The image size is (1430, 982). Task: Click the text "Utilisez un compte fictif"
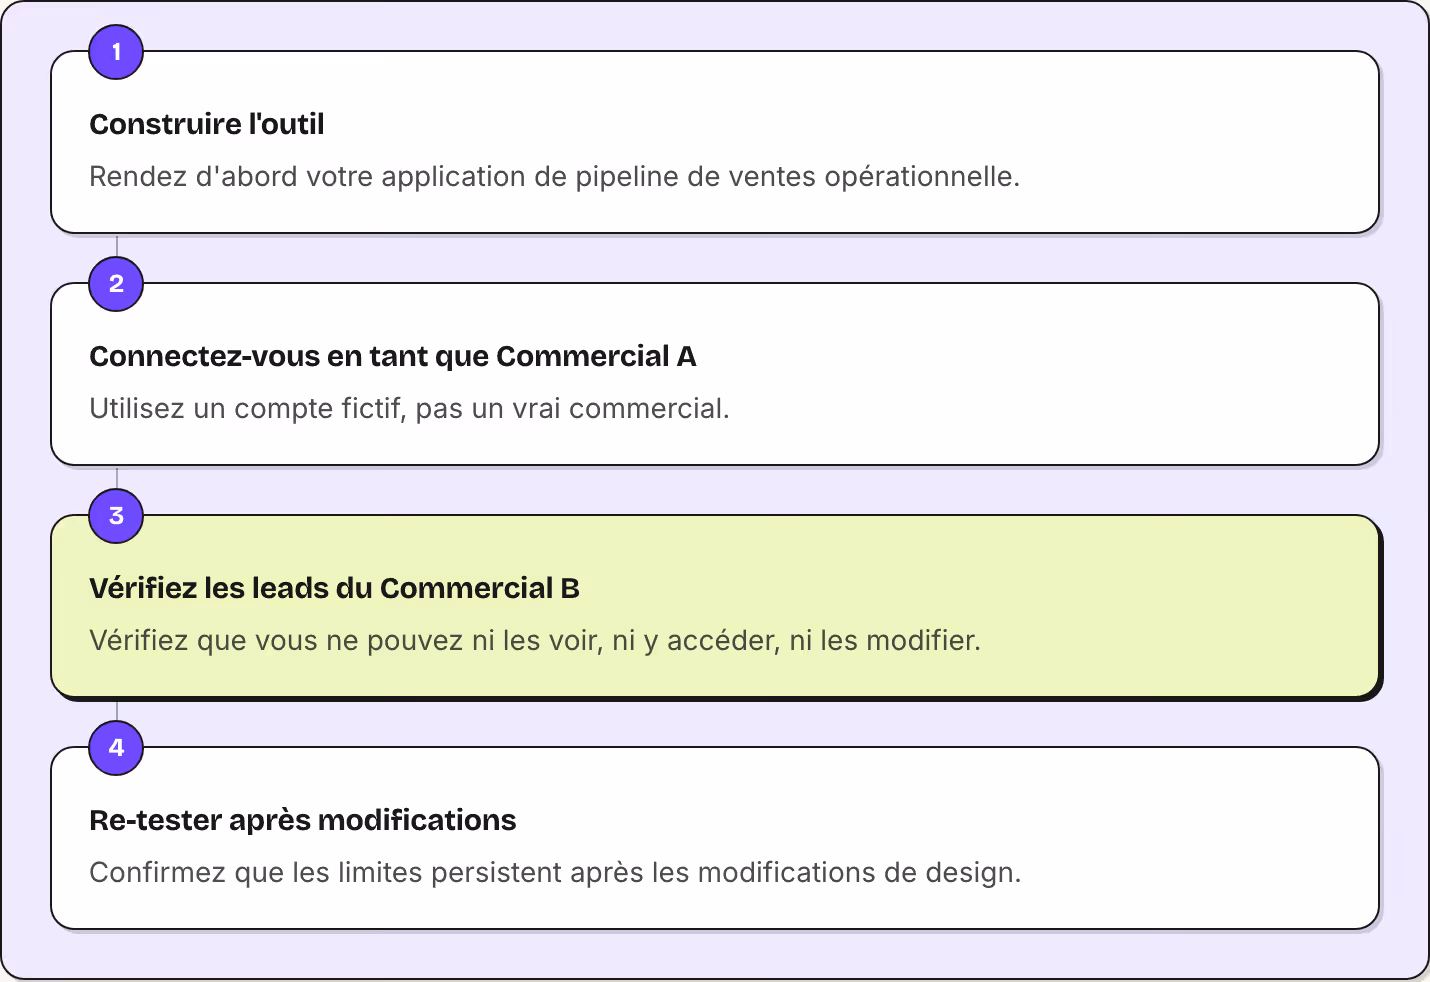(247, 409)
